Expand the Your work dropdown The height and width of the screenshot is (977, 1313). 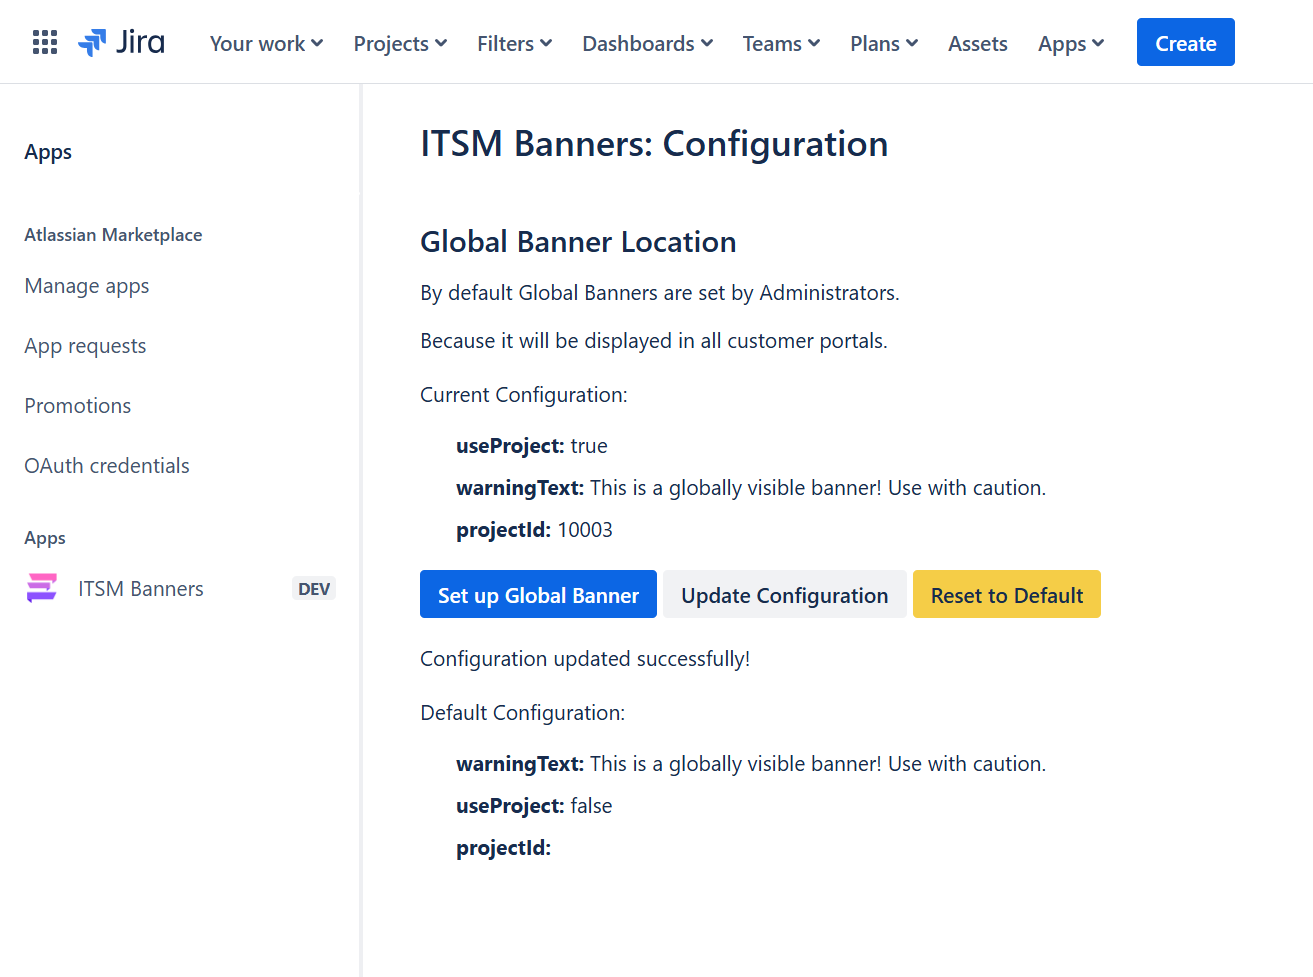[x=266, y=43]
